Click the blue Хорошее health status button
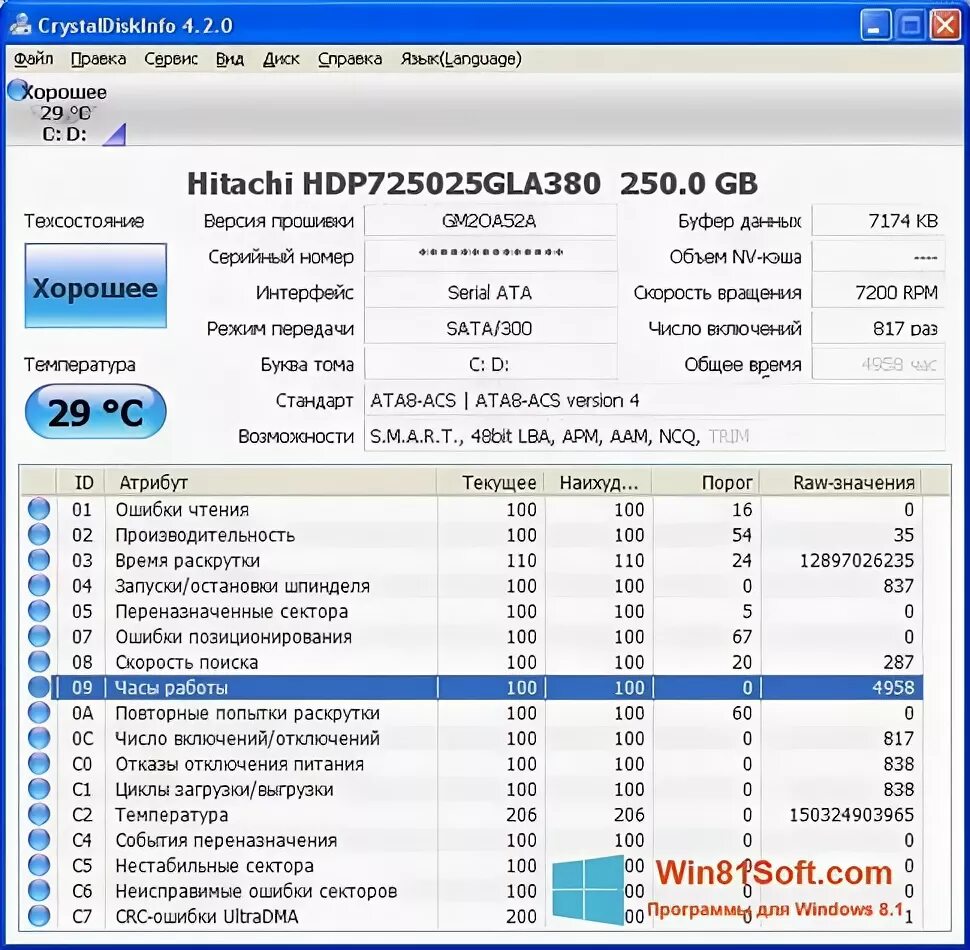This screenshot has width=970, height=950. pyautogui.click(x=95, y=285)
